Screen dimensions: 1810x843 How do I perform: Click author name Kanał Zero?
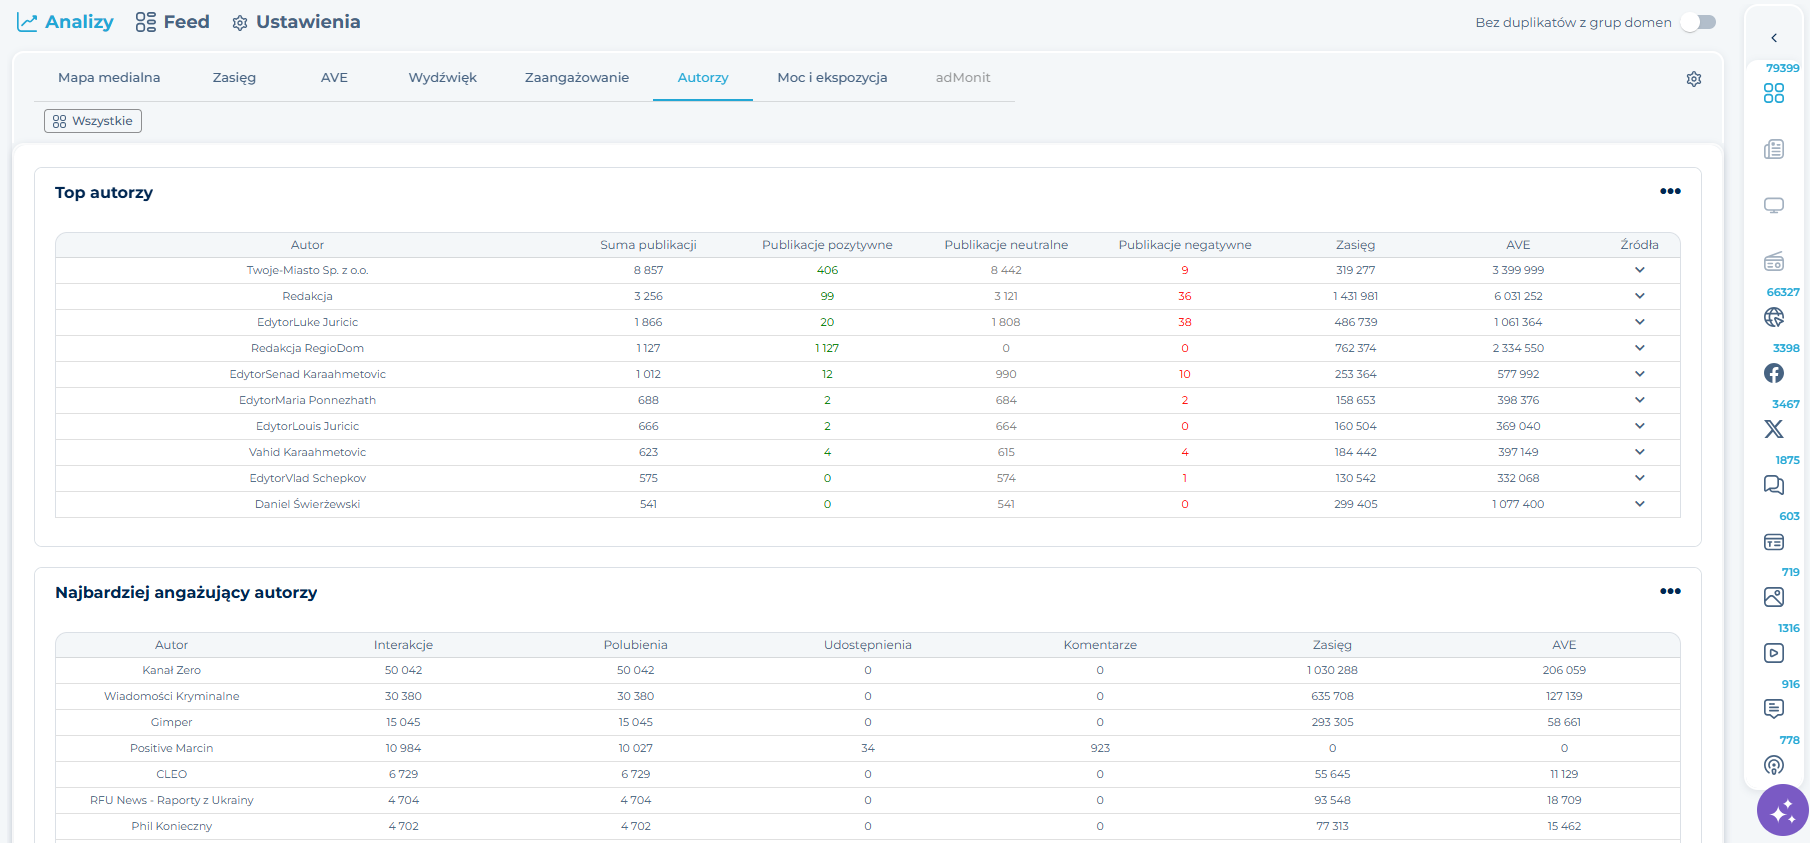click(172, 670)
